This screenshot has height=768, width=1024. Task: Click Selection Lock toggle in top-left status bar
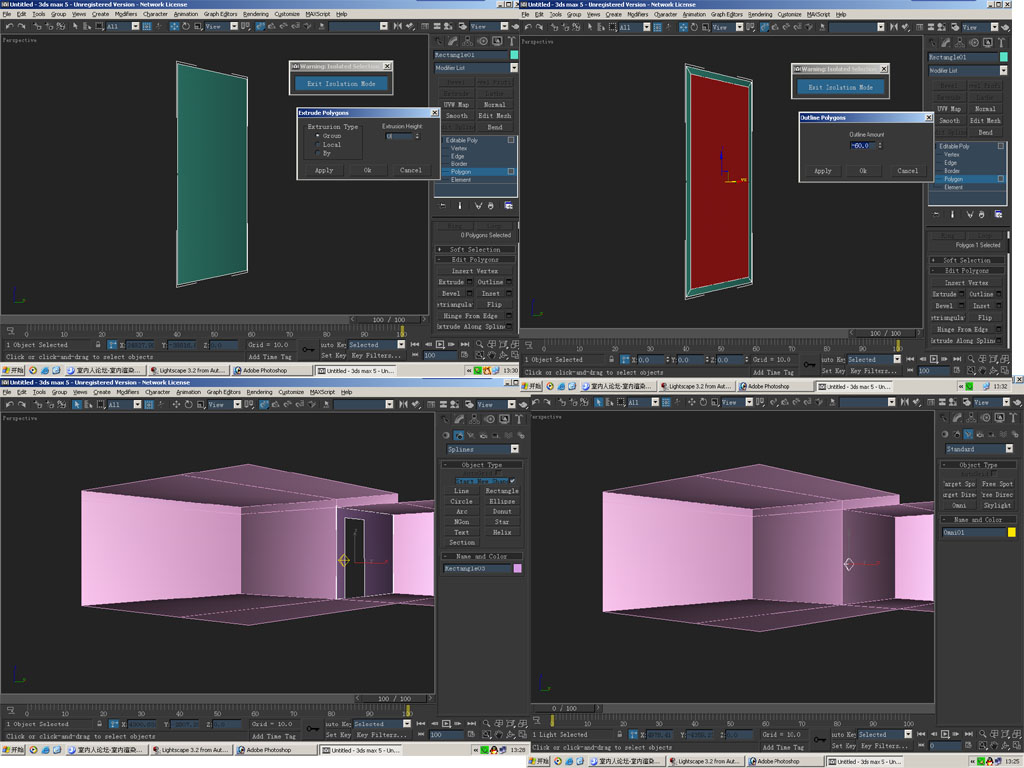click(x=98, y=345)
